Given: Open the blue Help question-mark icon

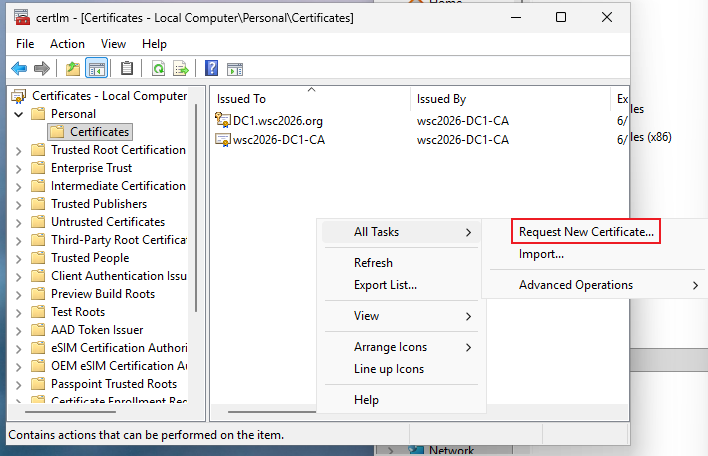Looking at the screenshot, I should [211, 69].
